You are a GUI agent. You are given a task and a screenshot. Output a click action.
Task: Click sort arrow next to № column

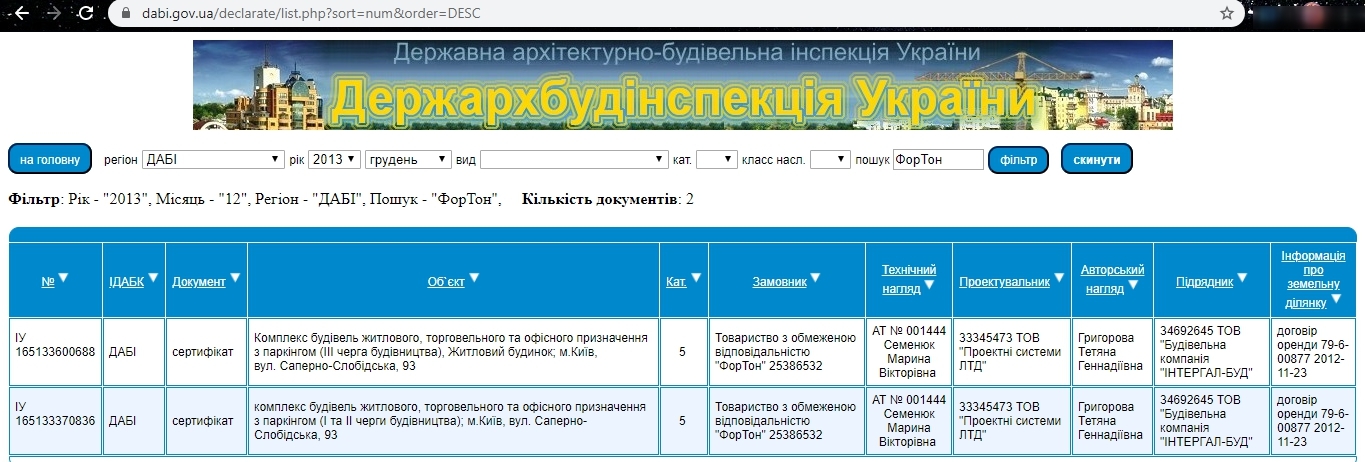click(x=63, y=278)
